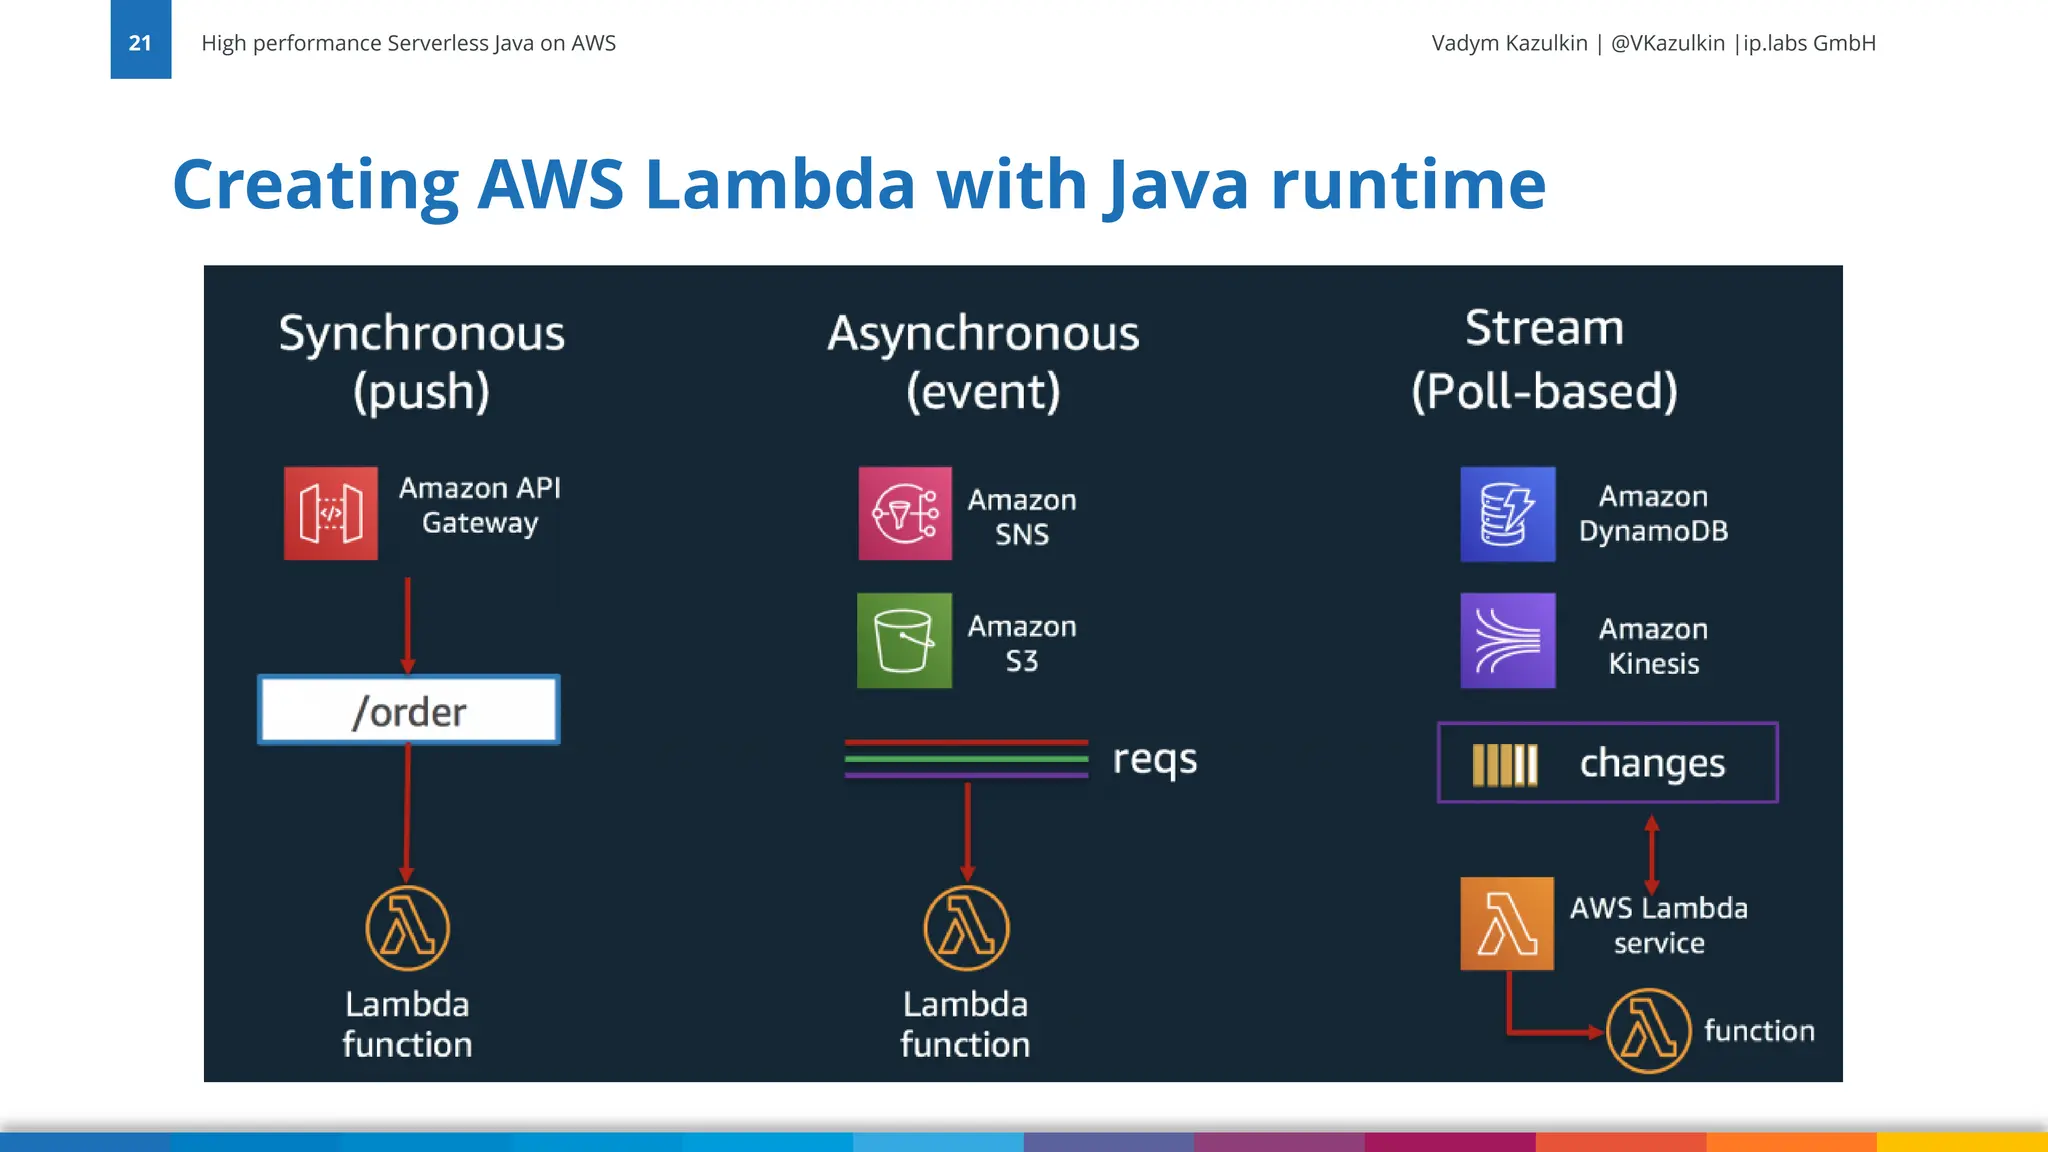Click the Amazon API Gateway icon
Screen dimensions: 2048x1152
(x=331, y=513)
